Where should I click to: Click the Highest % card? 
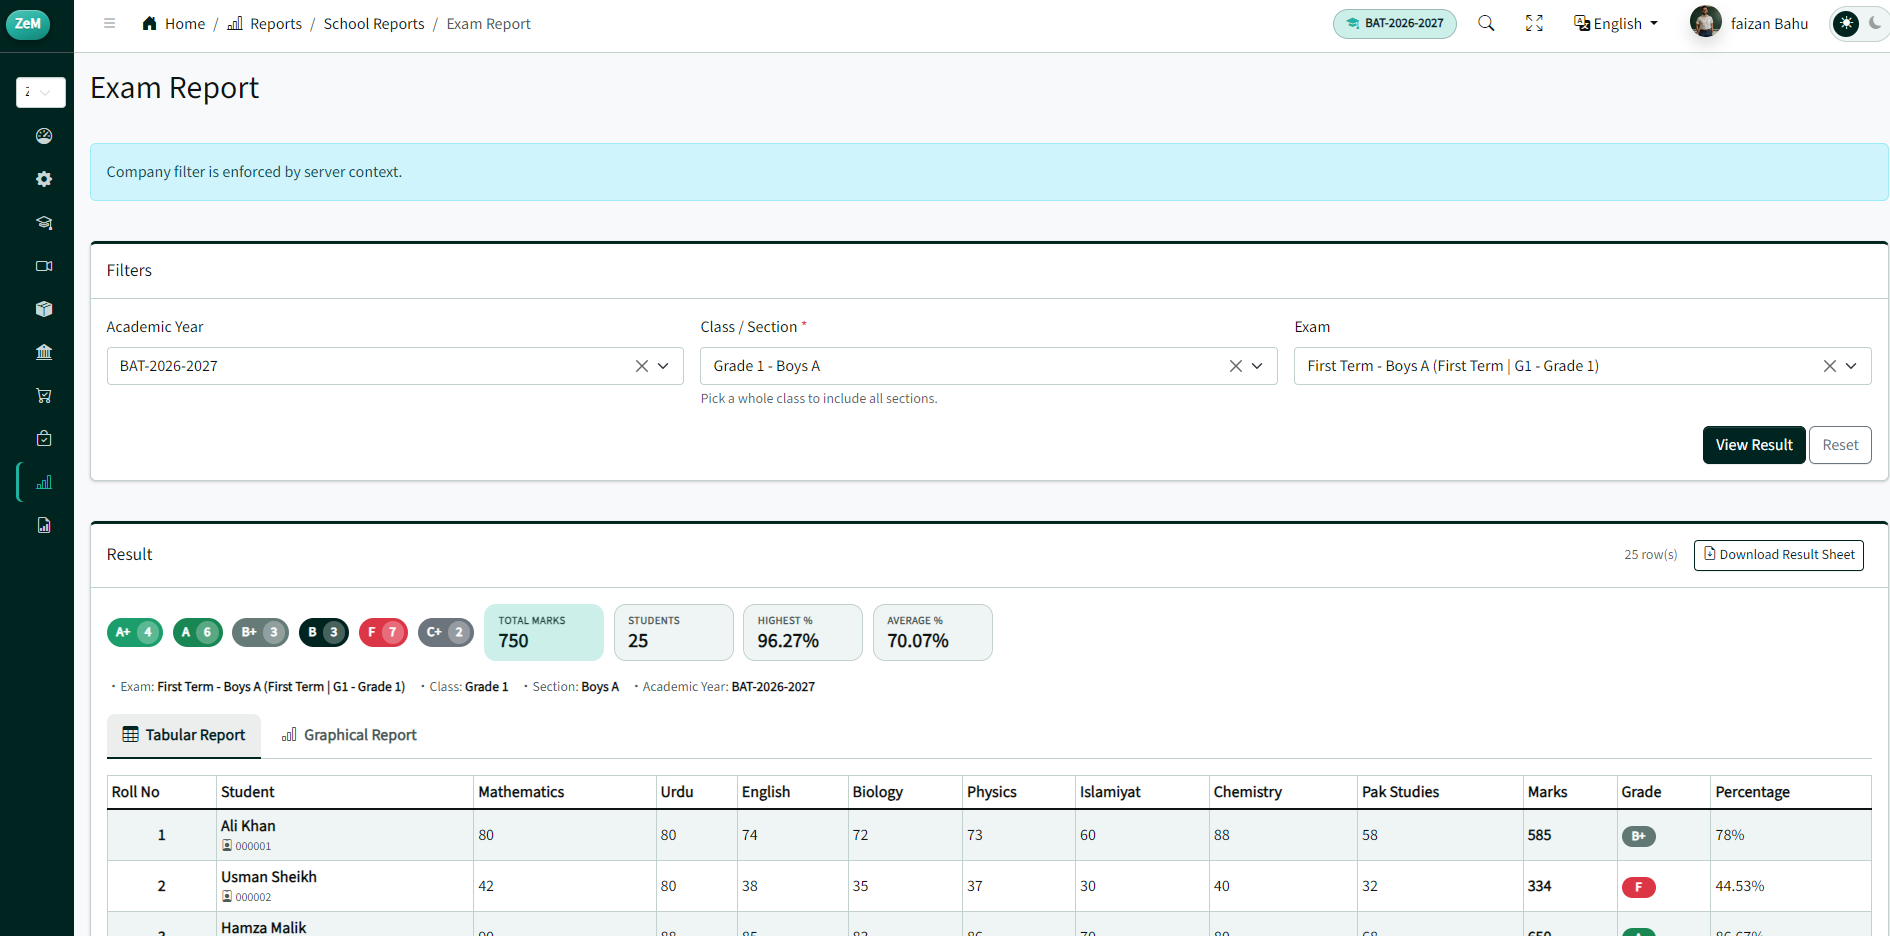(x=803, y=632)
